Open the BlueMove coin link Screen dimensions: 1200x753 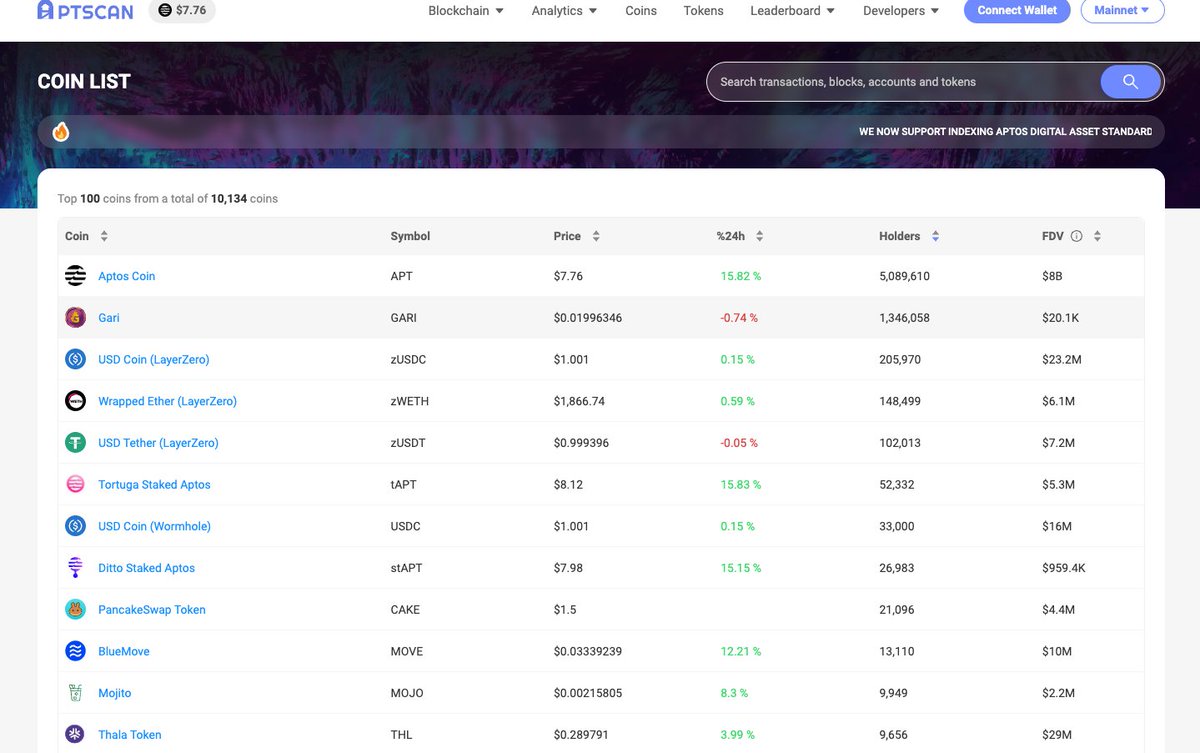(x=124, y=651)
